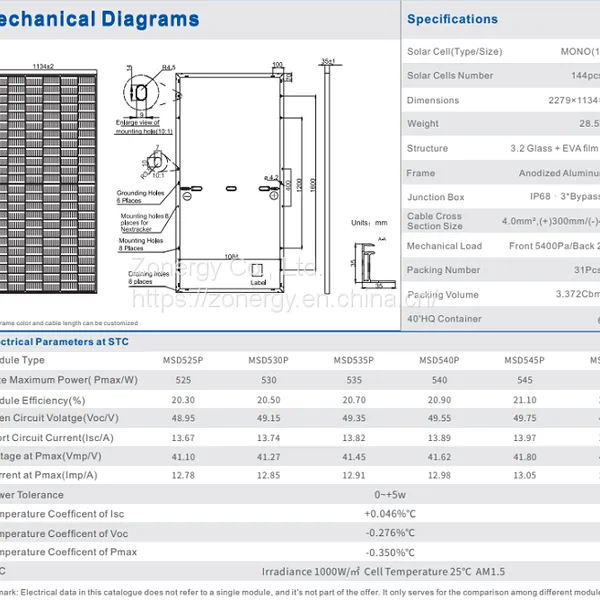The width and height of the screenshot is (600, 600).
Task: Click the solar panel front view image
Action: point(48,182)
